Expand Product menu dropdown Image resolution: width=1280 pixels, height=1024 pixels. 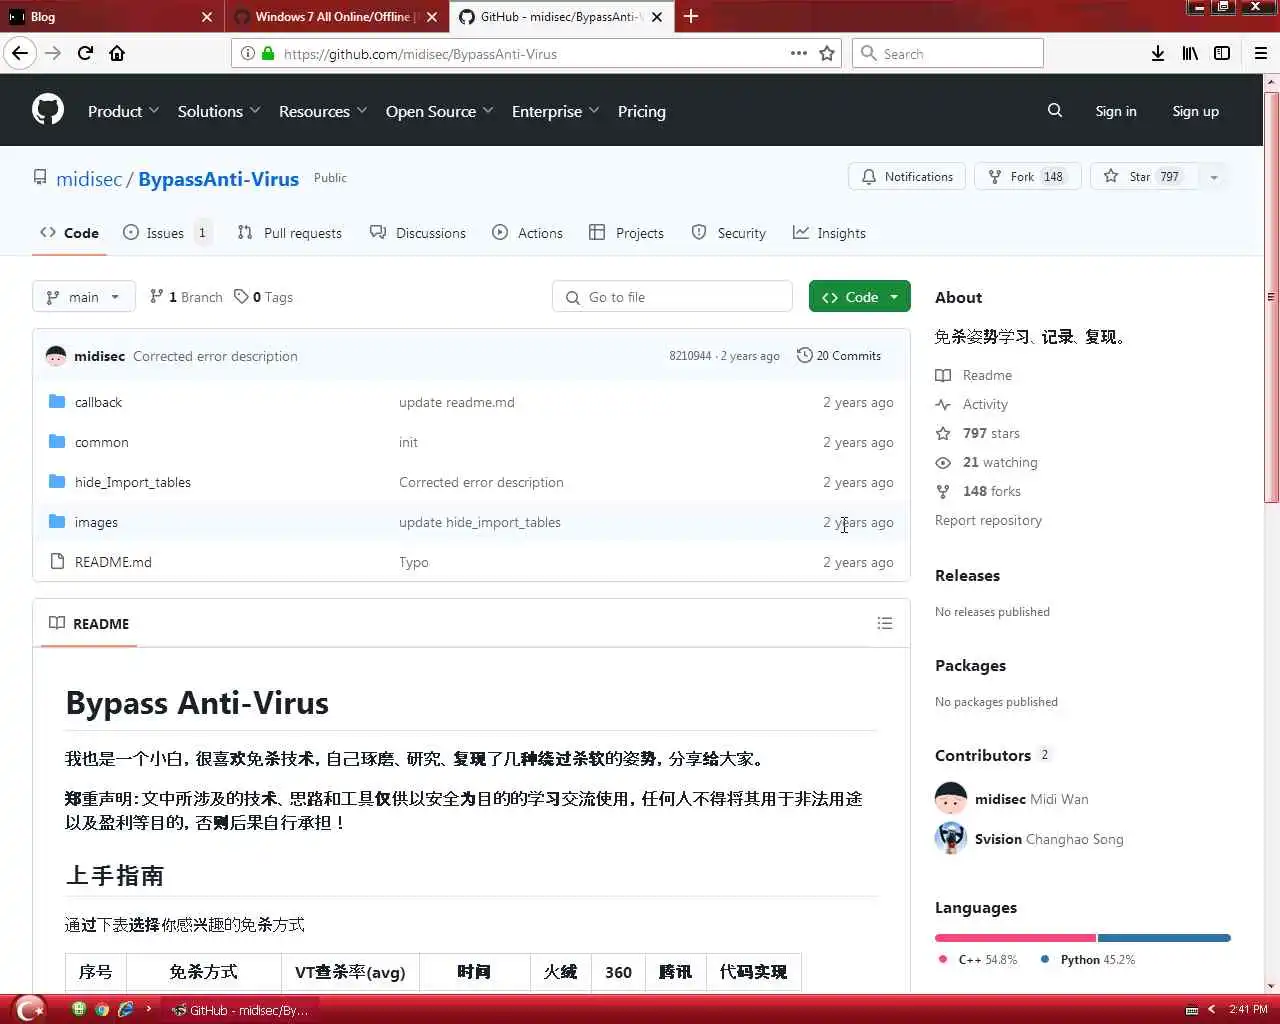pos(123,111)
